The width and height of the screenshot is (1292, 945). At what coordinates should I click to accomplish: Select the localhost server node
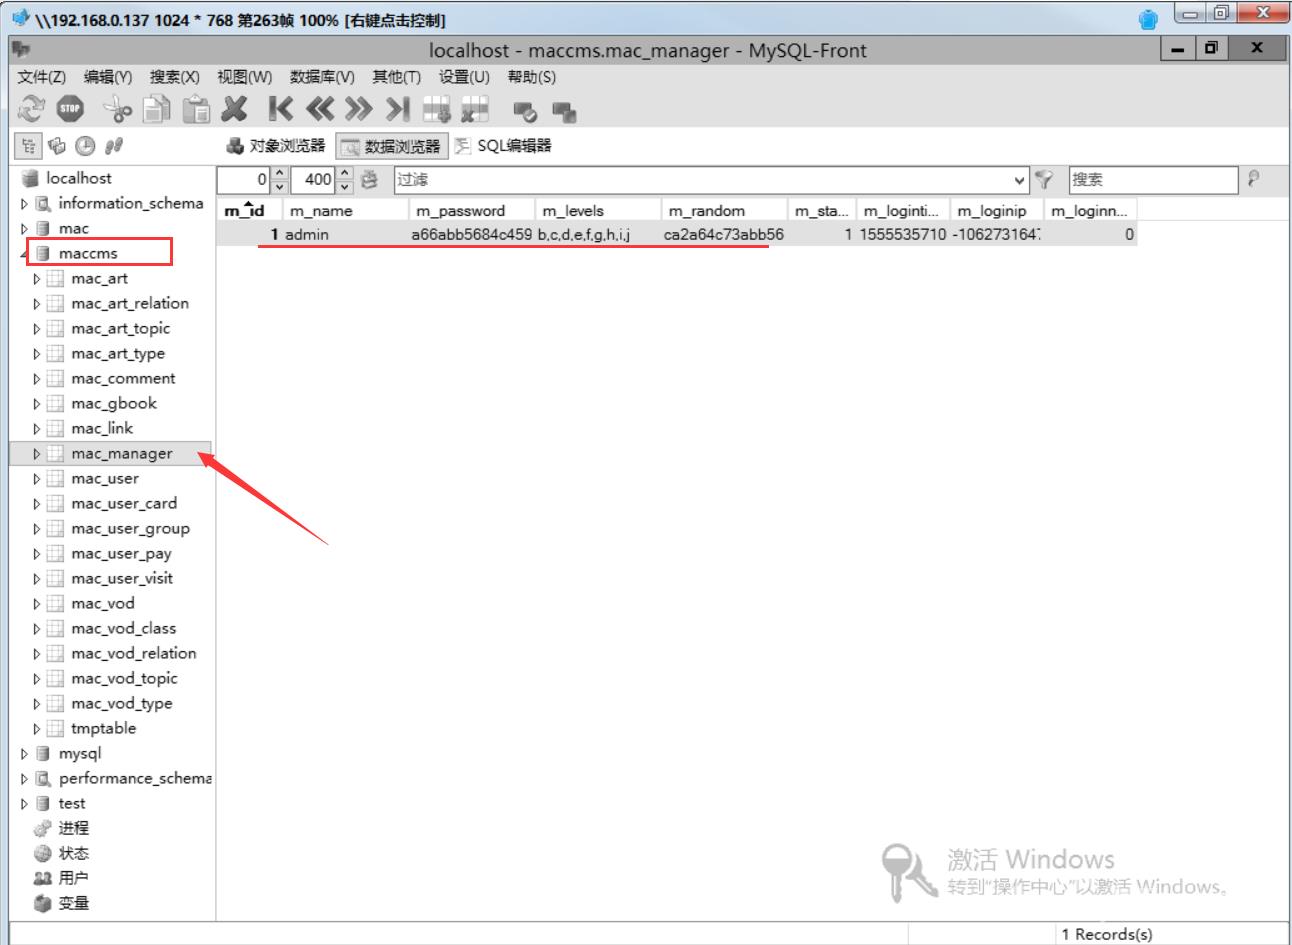[79, 178]
